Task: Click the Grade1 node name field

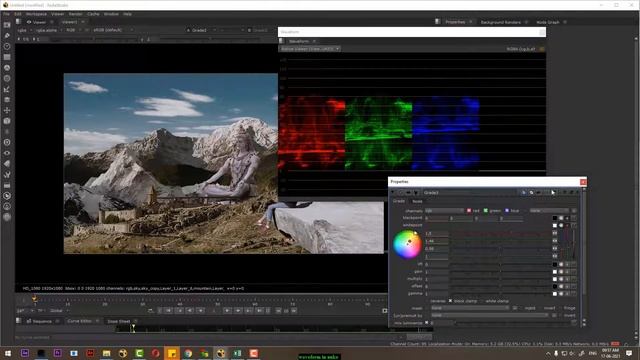Action: click(x=469, y=193)
